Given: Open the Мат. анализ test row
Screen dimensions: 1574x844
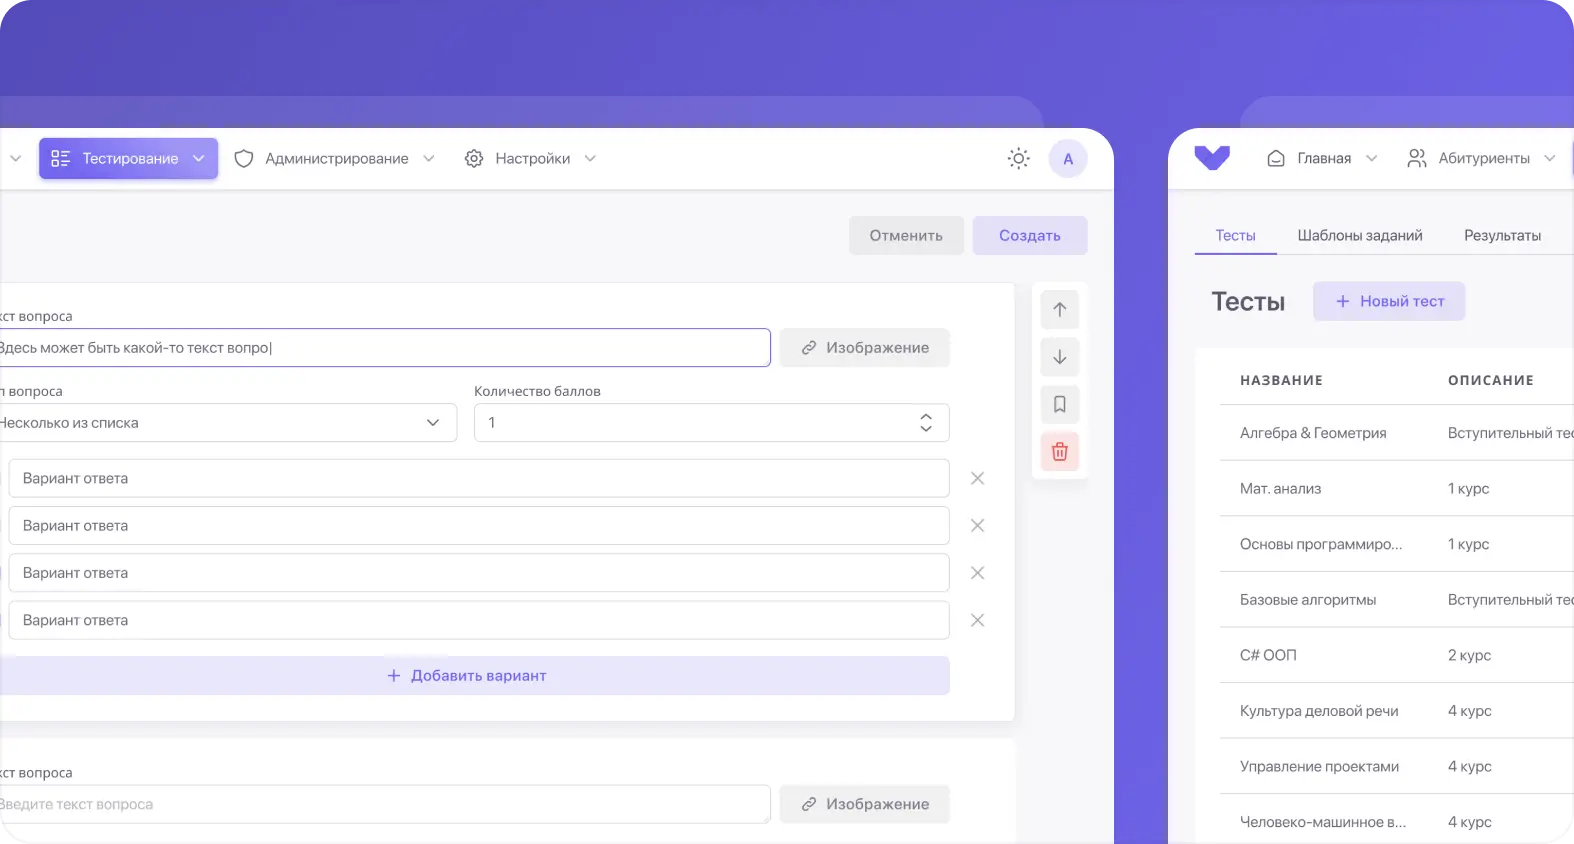Looking at the screenshot, I should pyautogui.click(x=1397, y=488).
